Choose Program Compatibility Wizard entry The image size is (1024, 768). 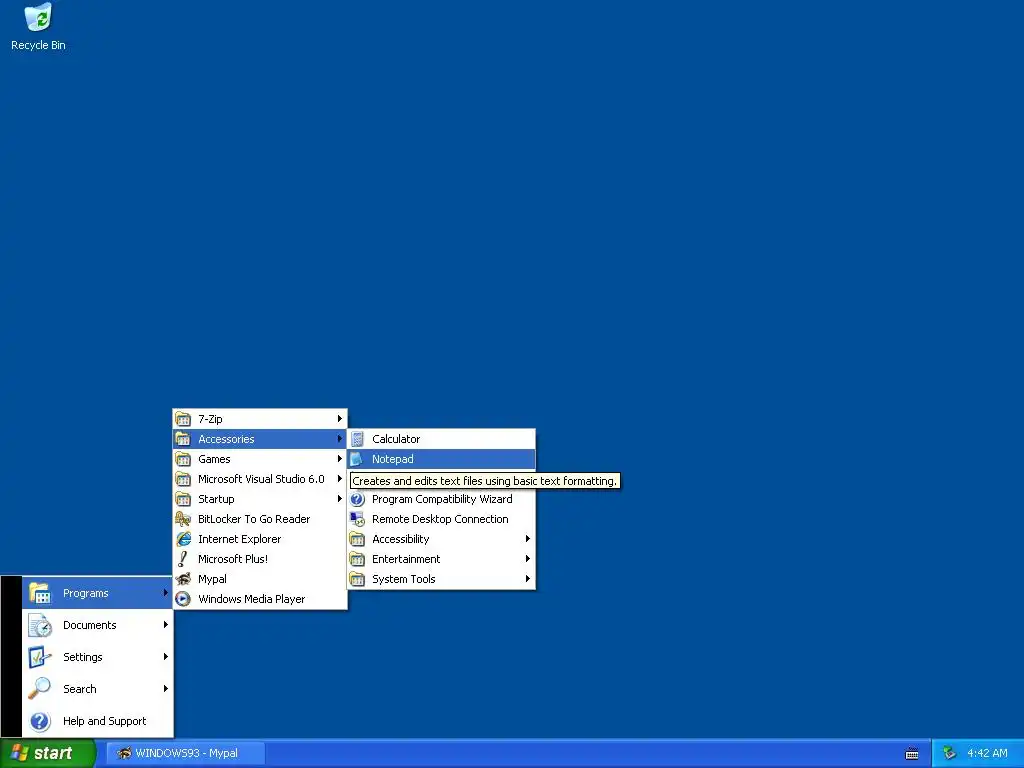click(x=441, y=499)
